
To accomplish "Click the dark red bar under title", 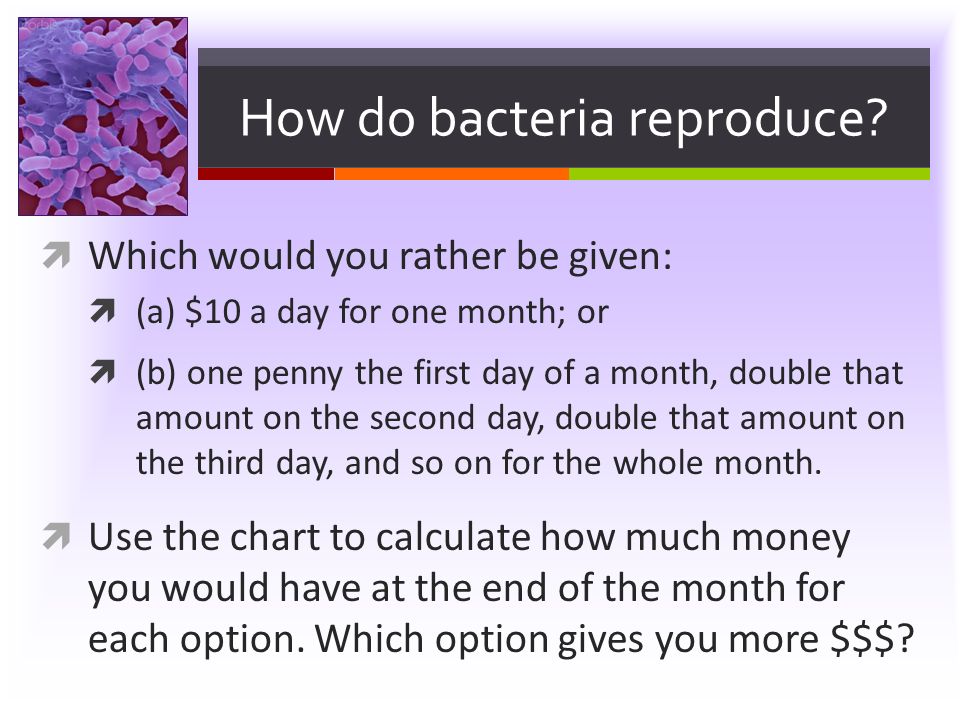I will coord(266,174).
